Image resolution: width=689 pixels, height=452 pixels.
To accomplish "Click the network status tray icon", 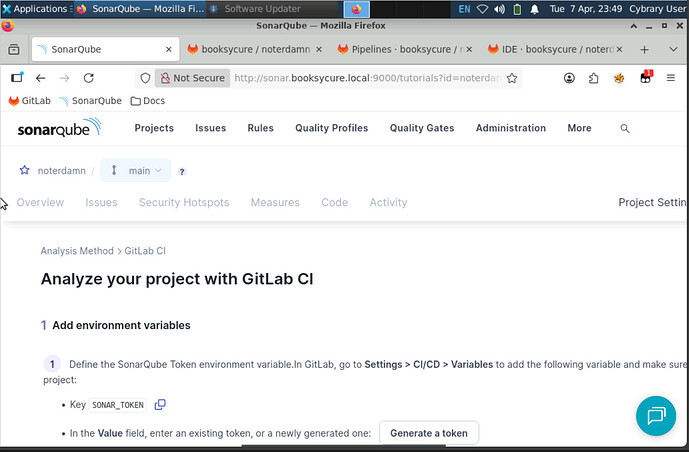I will pyautogui.click(x=482, y=9).
